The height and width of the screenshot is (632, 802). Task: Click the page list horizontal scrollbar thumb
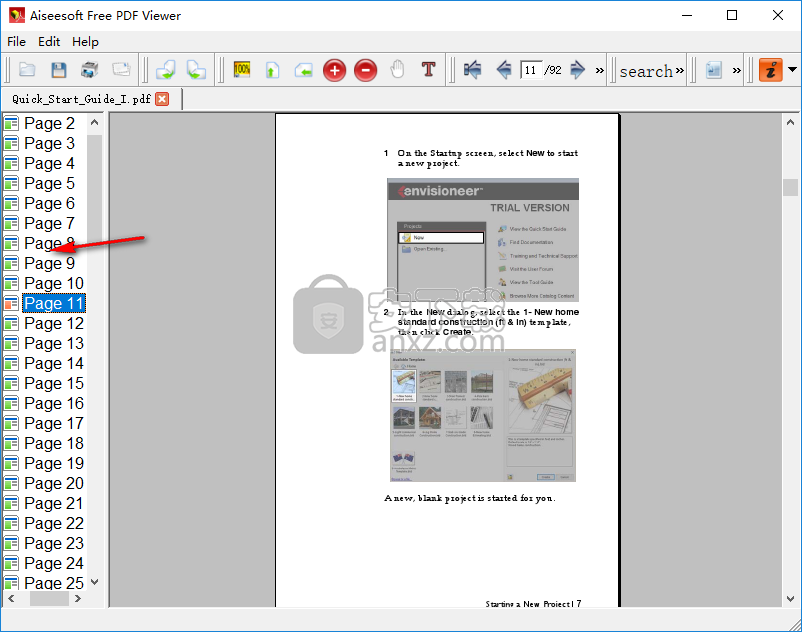coord(49,598)
